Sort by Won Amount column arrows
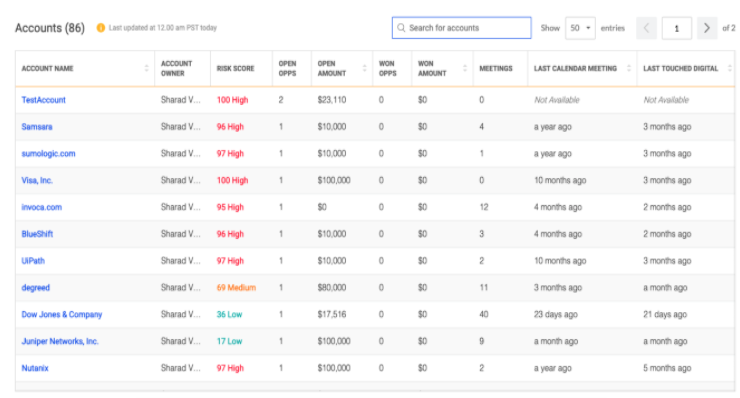 point(465,68)
